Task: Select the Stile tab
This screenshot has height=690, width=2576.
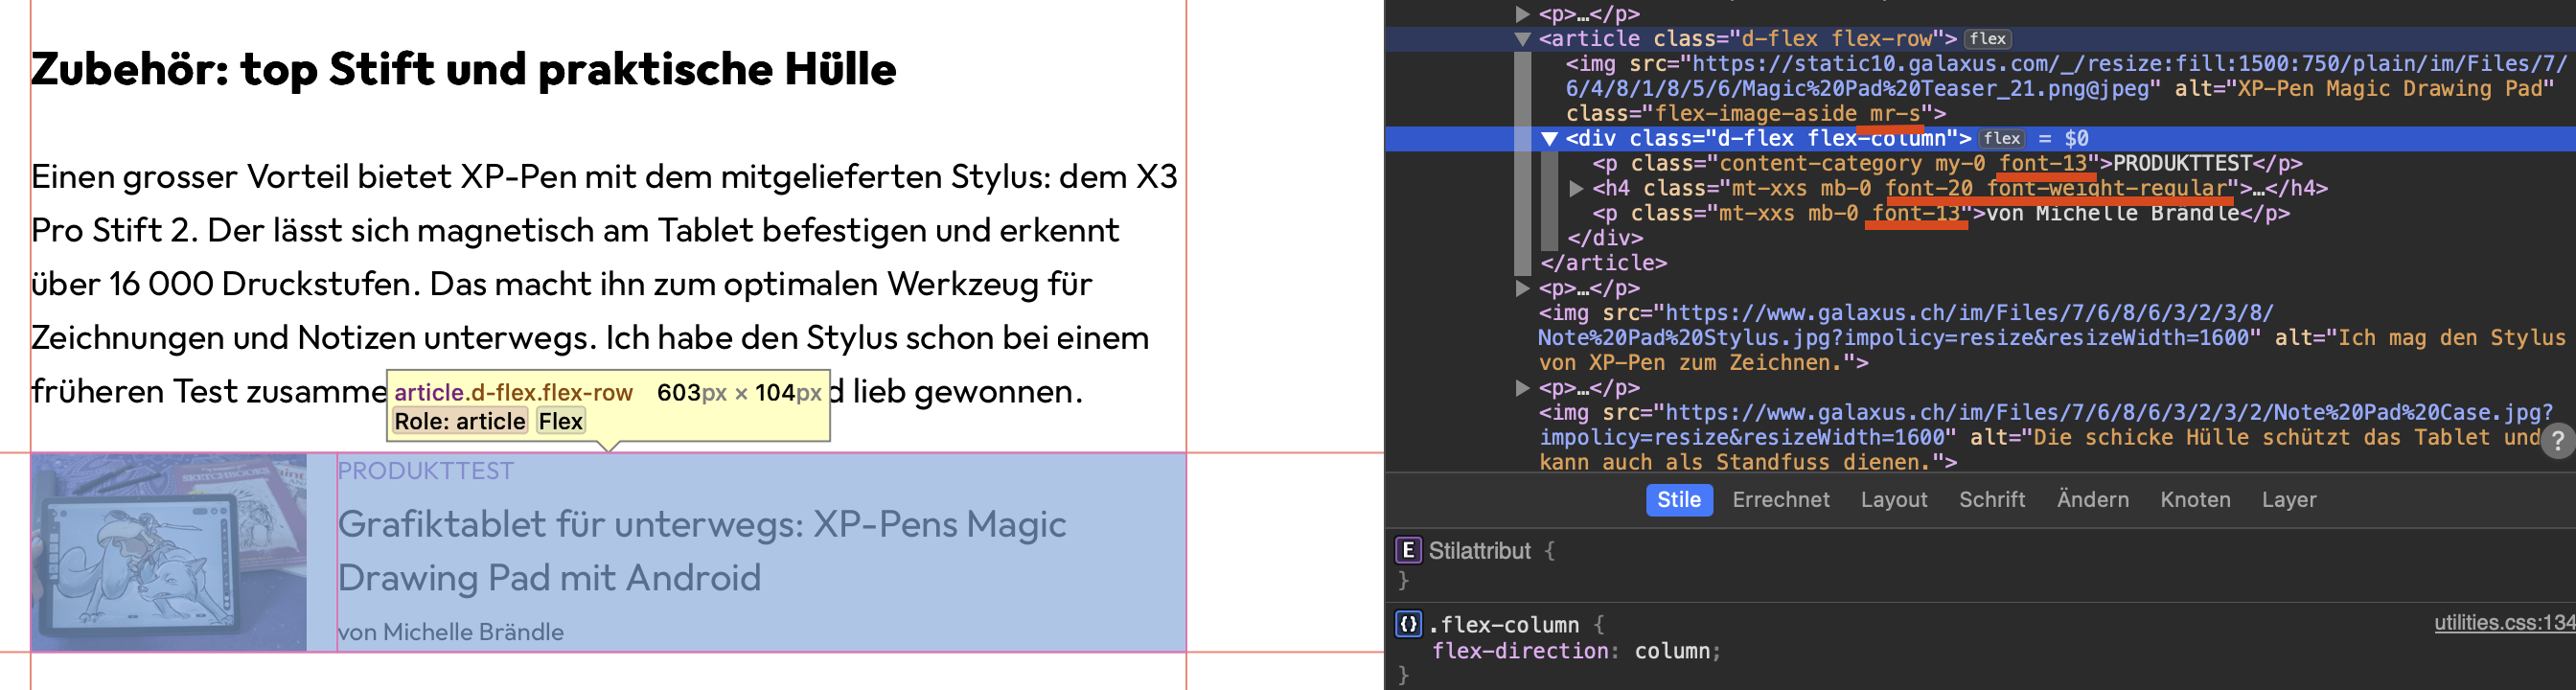Action: (1679, 500)
